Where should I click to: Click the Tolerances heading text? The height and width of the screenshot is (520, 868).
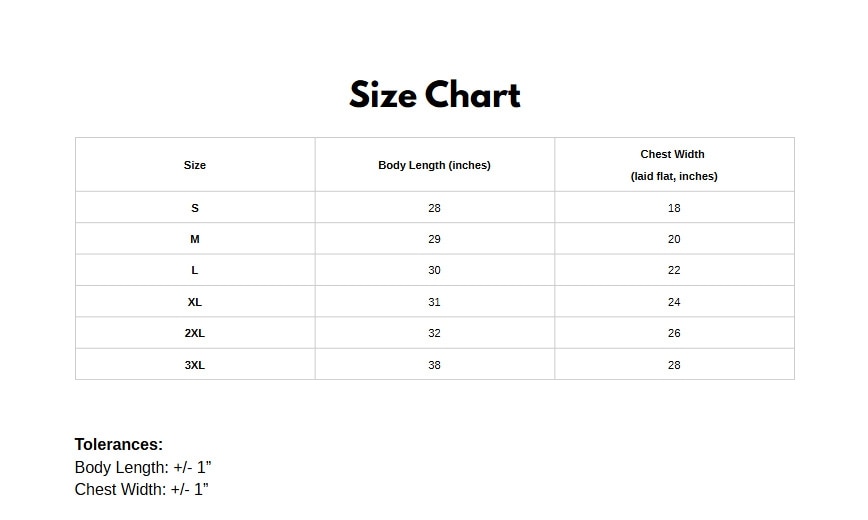[119, 445]
